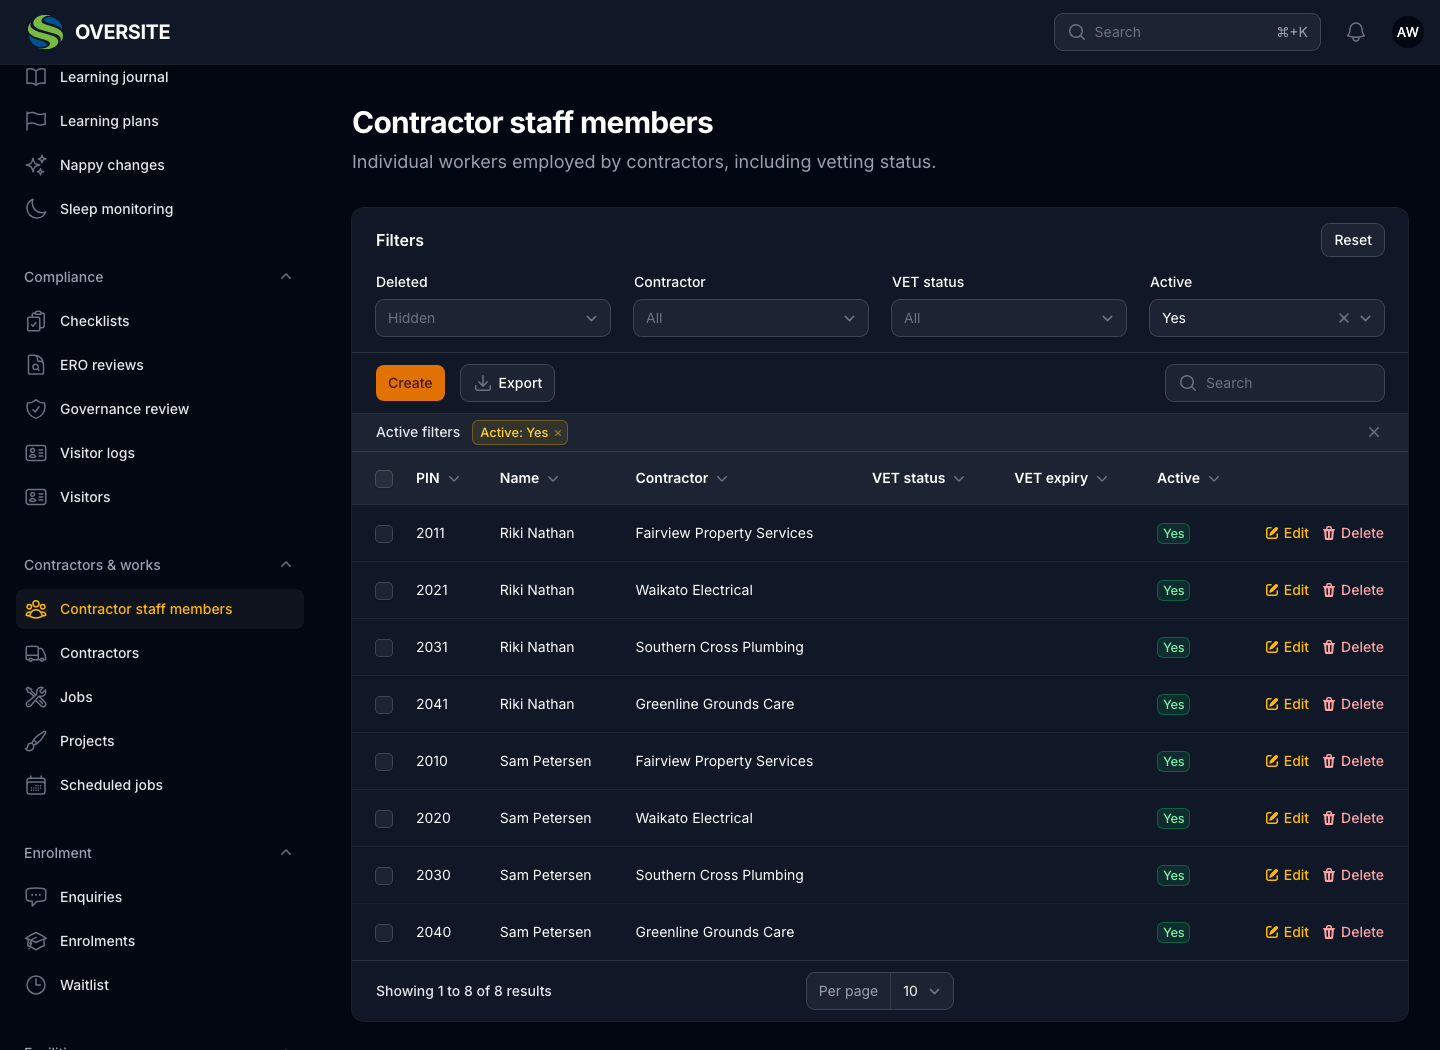The width and height of the screenshot is (1440, 1050).
Task: Click the ERO reviews document icon
Action: 36,365
